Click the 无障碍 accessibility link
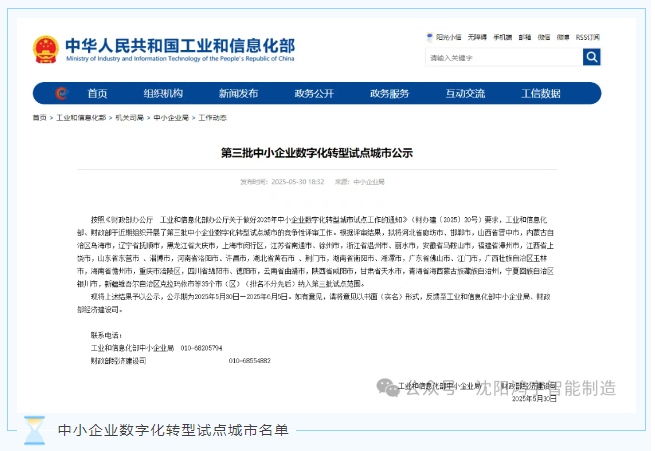This screenshot has height=451, width=655. click(477, 37)
